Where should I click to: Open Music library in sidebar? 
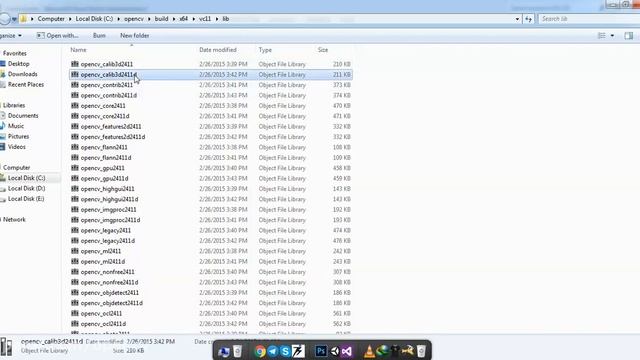(x=16, y=126)
